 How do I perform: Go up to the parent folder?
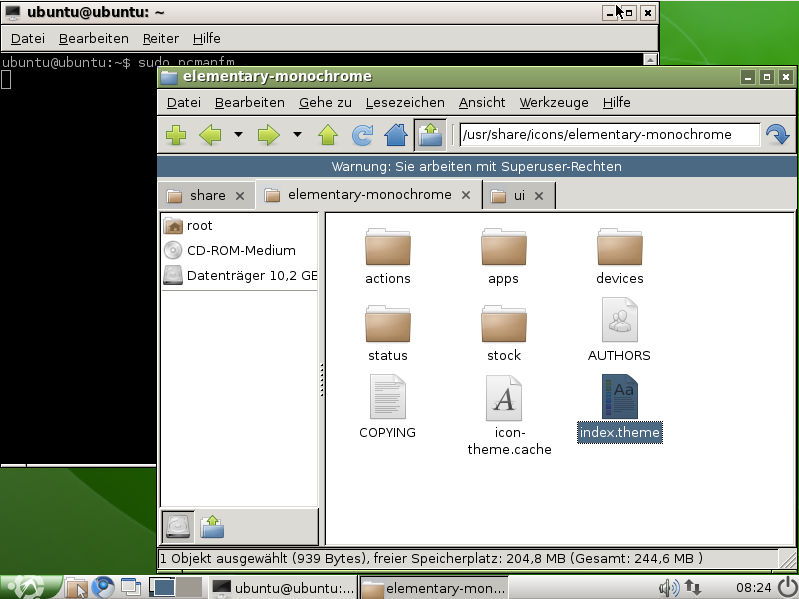click(x=328, y=135)
